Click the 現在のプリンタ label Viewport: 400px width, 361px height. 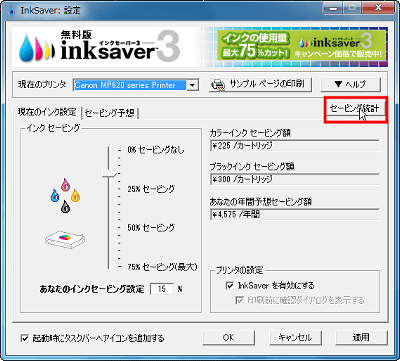coord(42,84)
